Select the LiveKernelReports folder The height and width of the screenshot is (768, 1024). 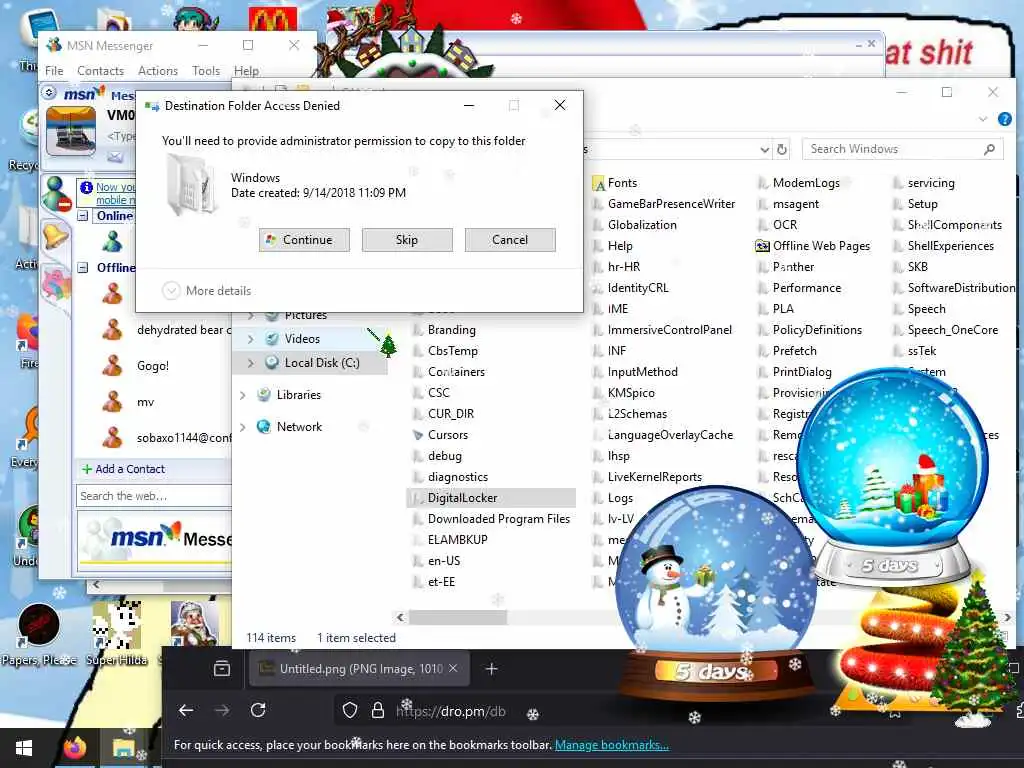pos(648,477)
